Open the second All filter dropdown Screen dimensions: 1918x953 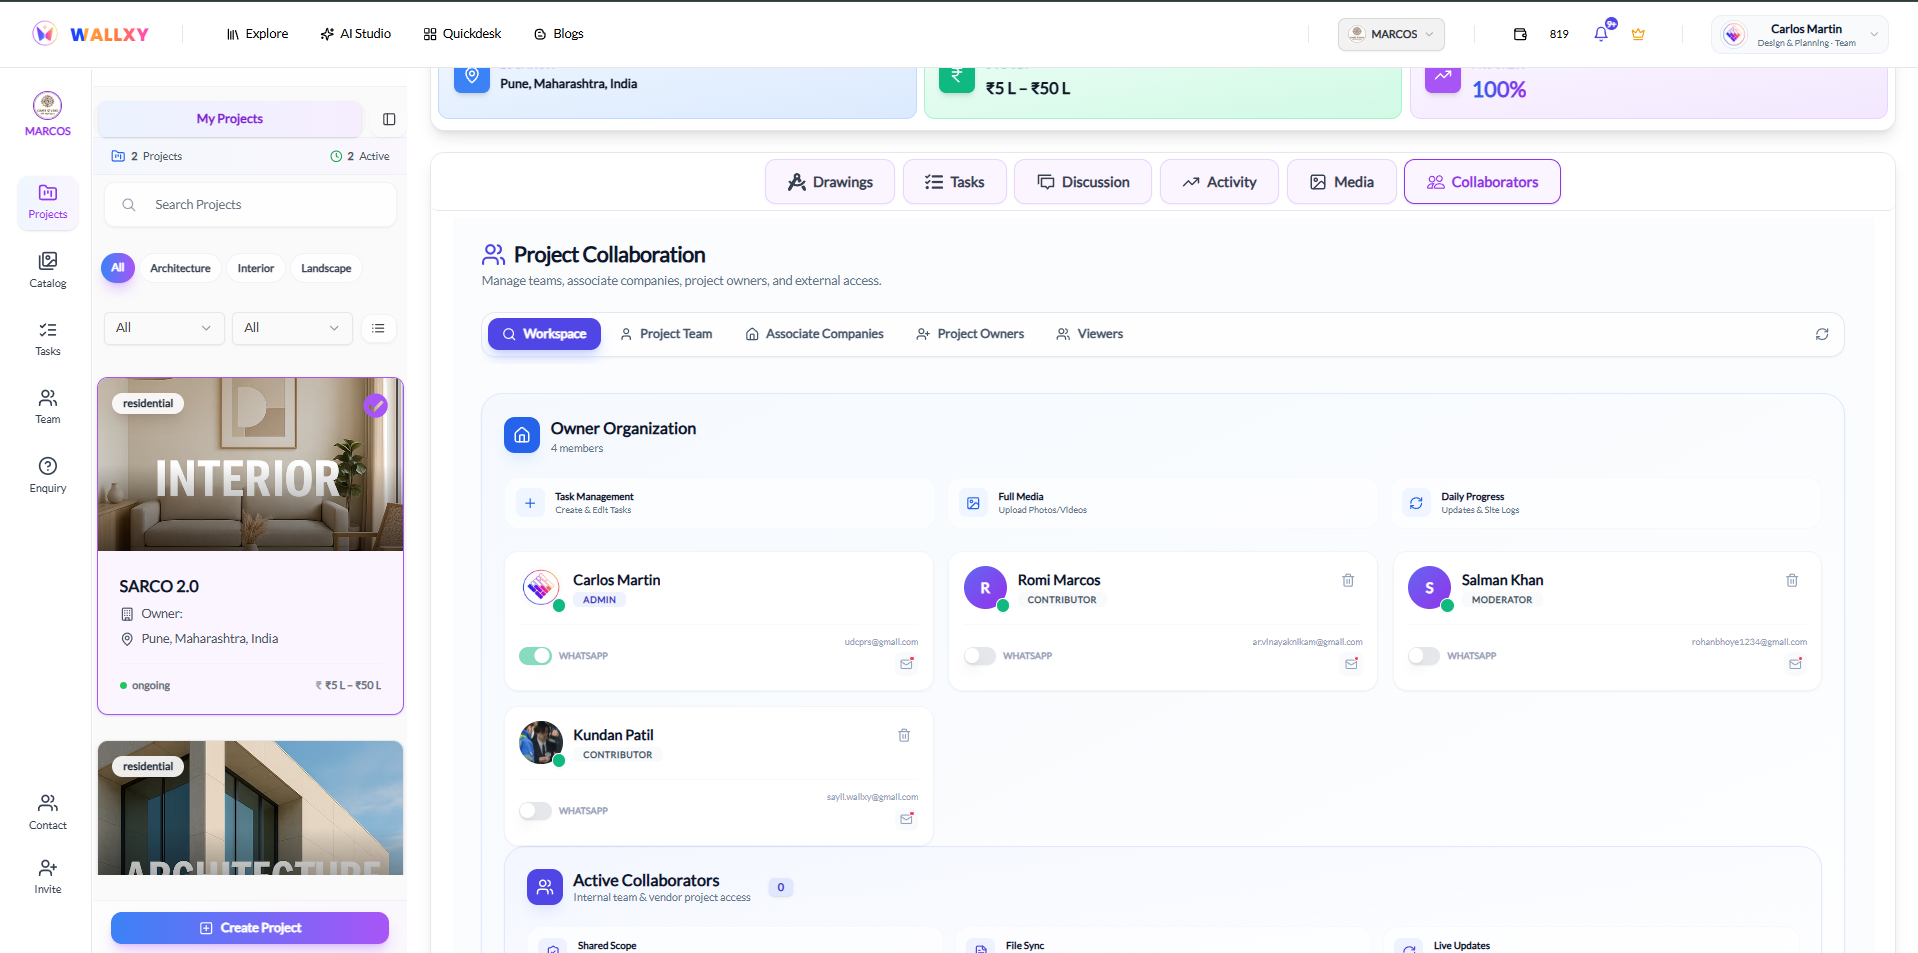coord(292,328)
